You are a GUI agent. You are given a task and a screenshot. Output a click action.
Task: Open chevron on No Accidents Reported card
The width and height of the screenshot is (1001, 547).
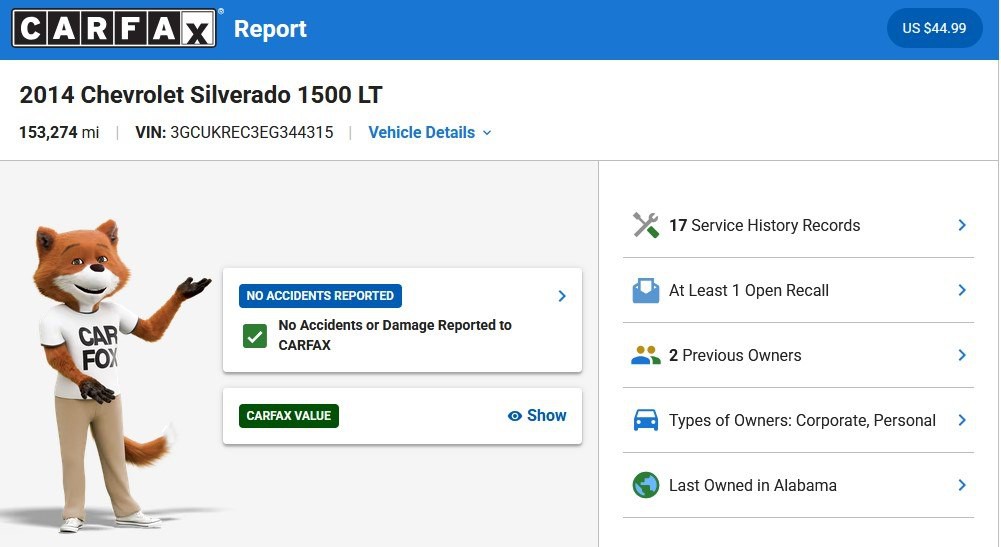tap(562, 296)
